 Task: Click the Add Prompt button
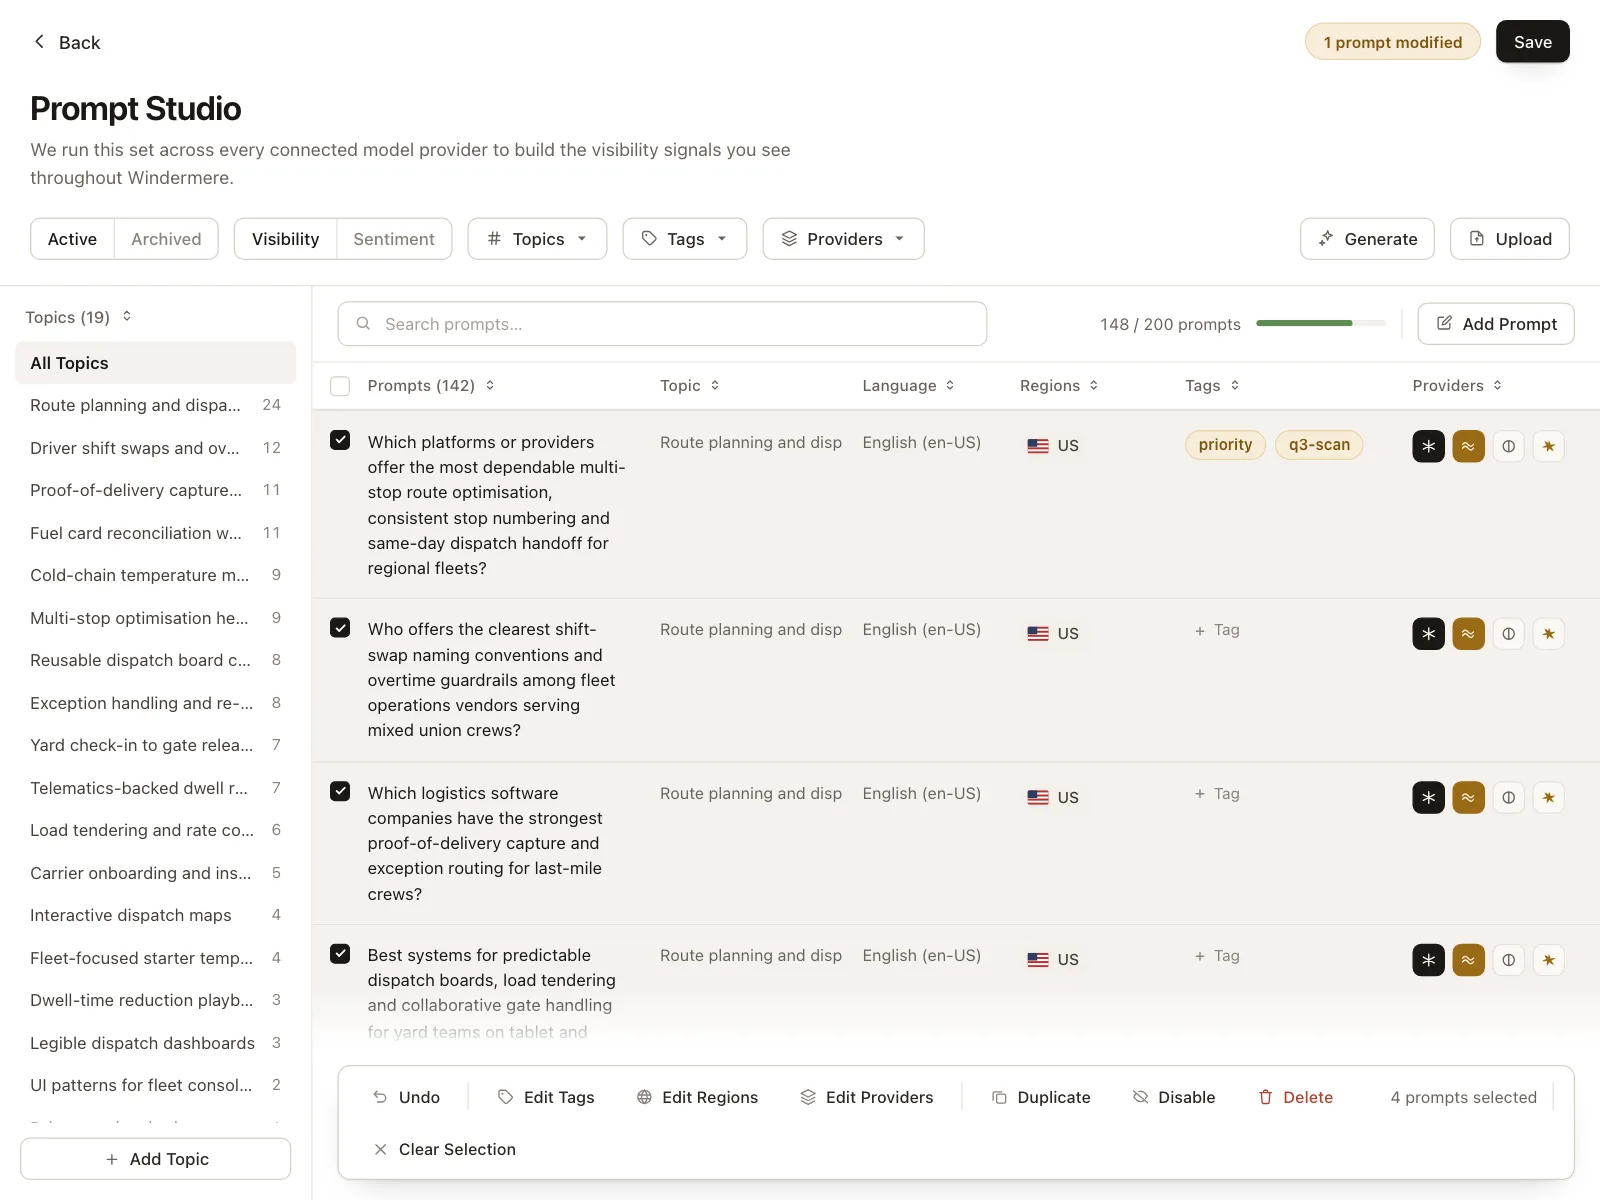[x=1496, y=324]
